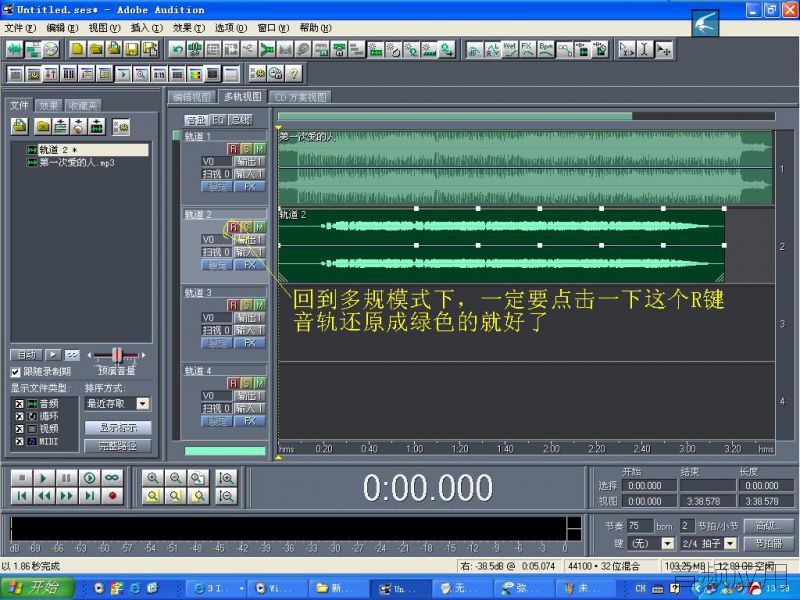
Task: Choose output device for 轨道 4 via 输出1
Action: click(249, 395)
